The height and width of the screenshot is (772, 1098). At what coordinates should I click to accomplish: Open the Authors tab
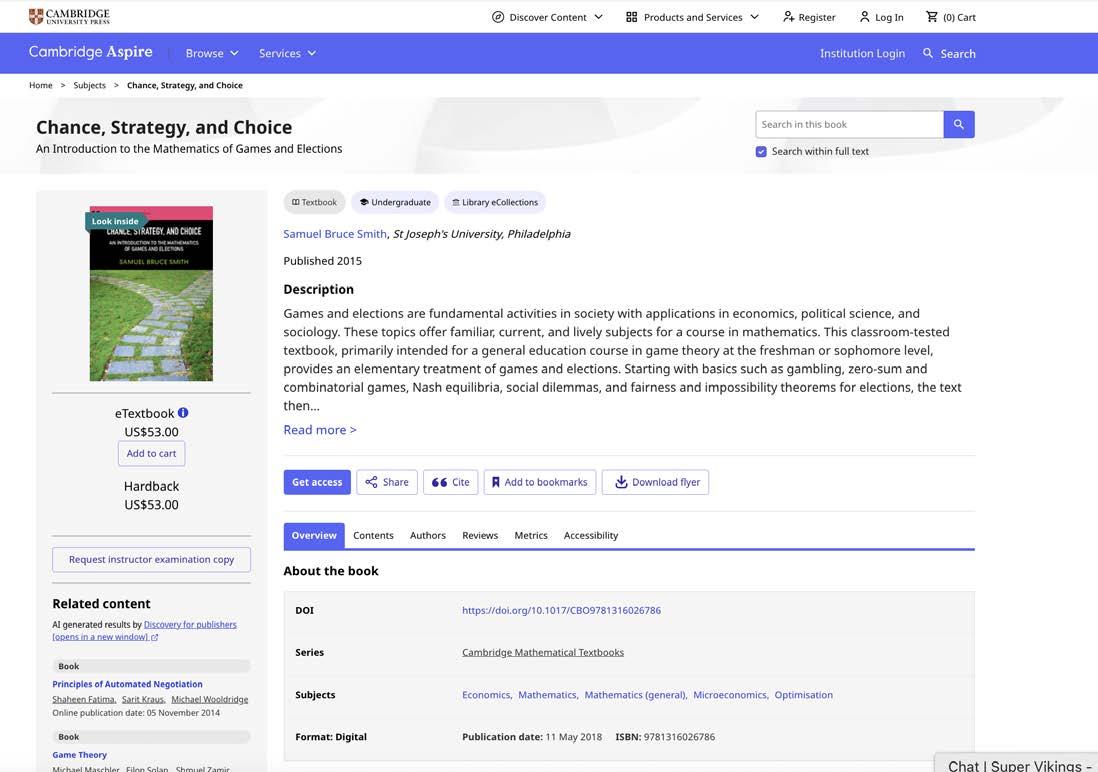428,535
